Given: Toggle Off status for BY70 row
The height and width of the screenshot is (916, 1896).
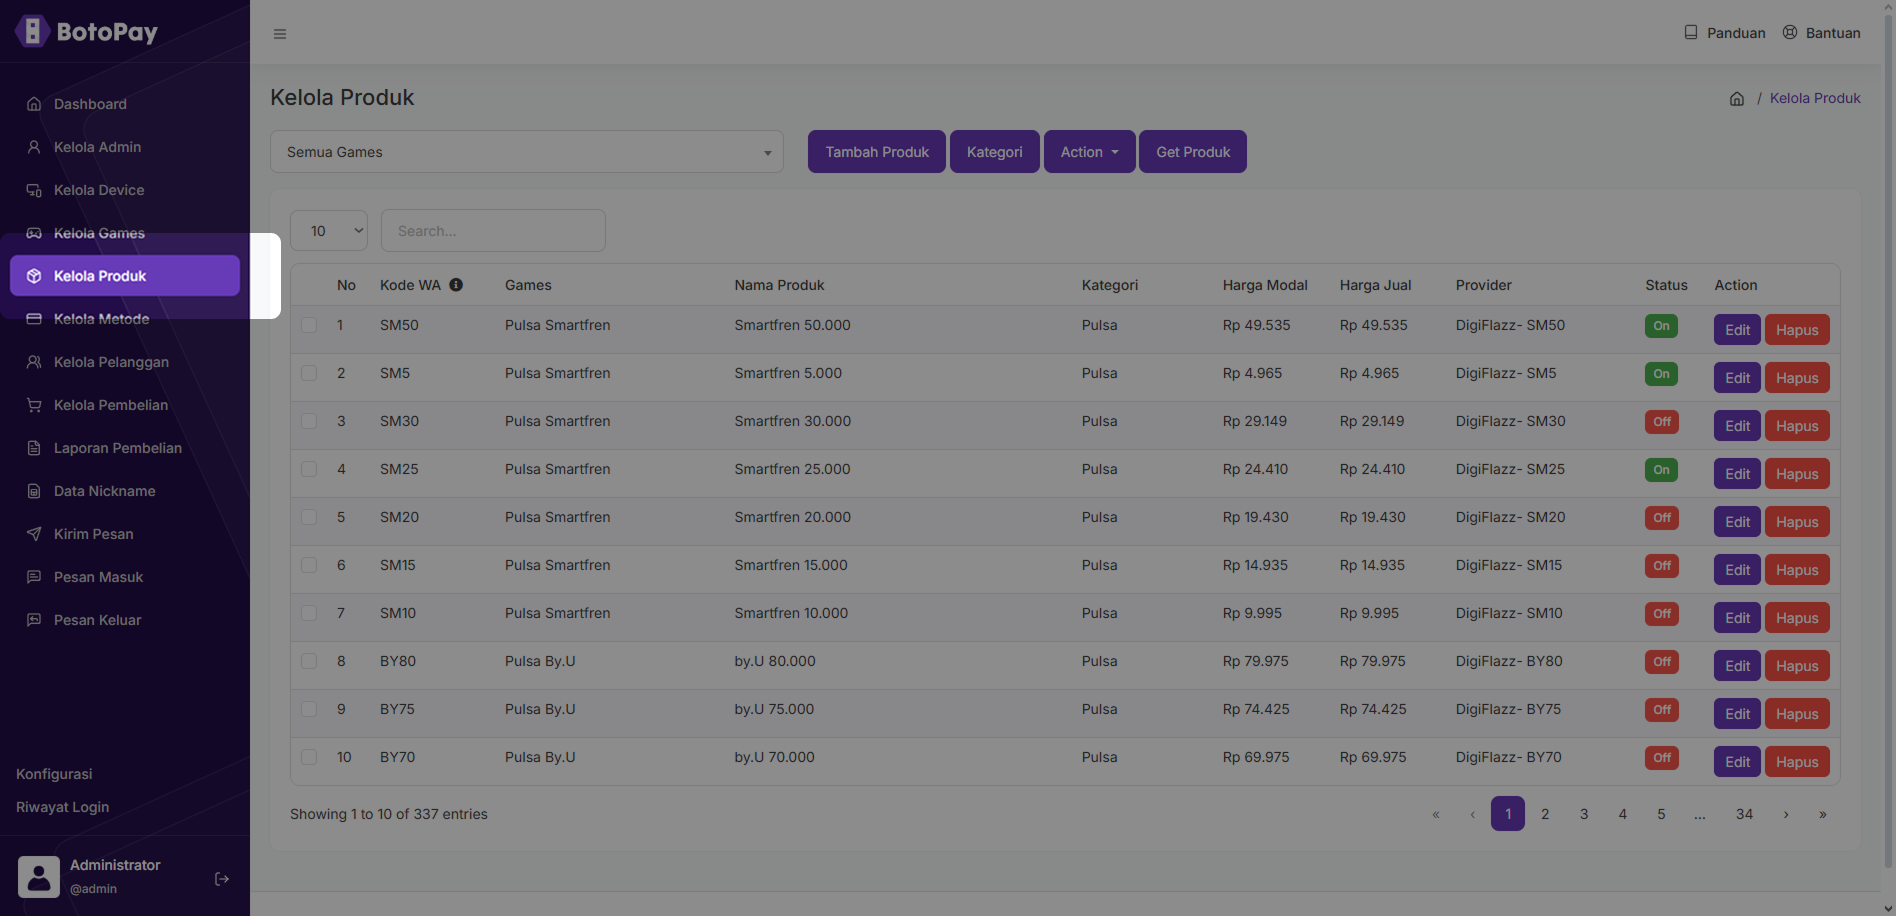Looking at the screenshot, I should 1661,758.
